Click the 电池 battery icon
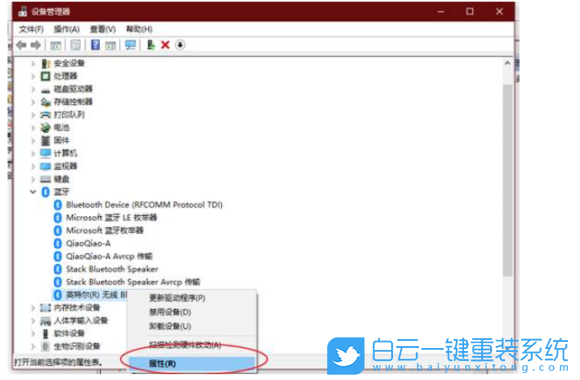This screenshot has width=580, height=380. pyautogui.click(x=45, y=128)
